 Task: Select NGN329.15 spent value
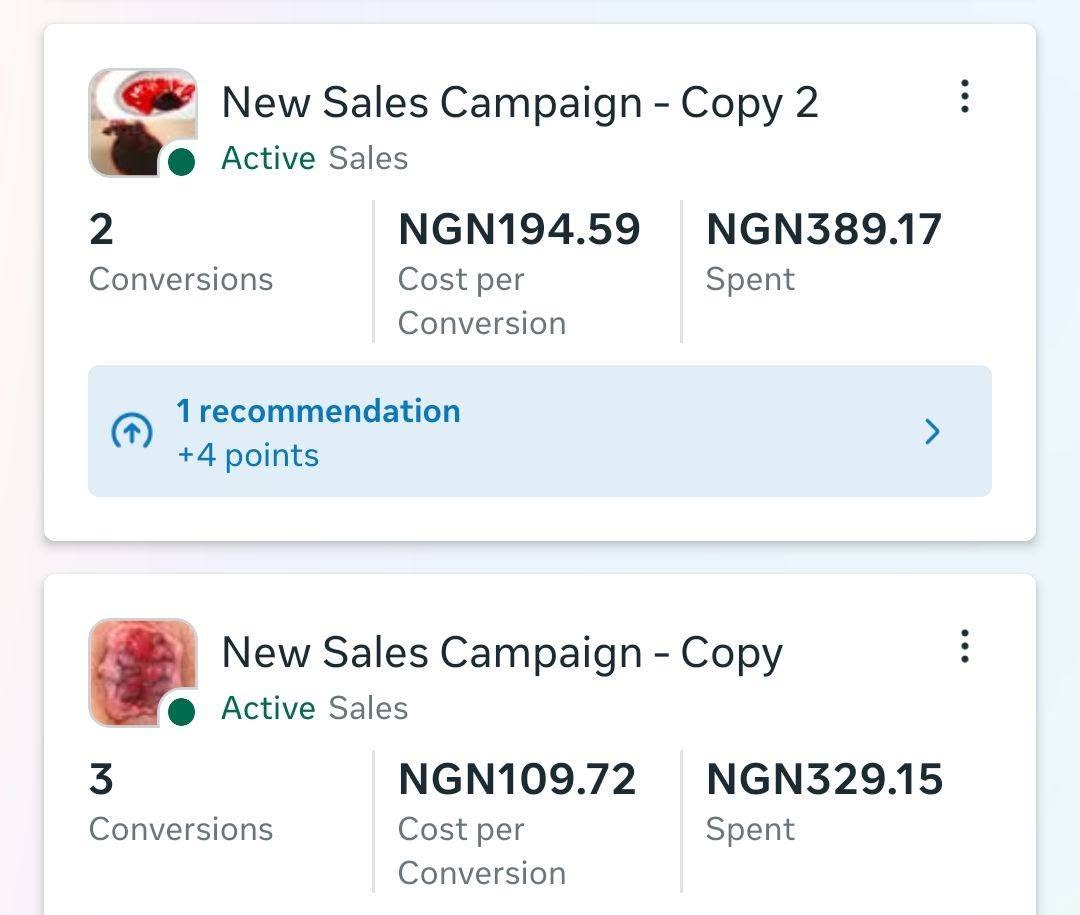[x=824, y=779]
